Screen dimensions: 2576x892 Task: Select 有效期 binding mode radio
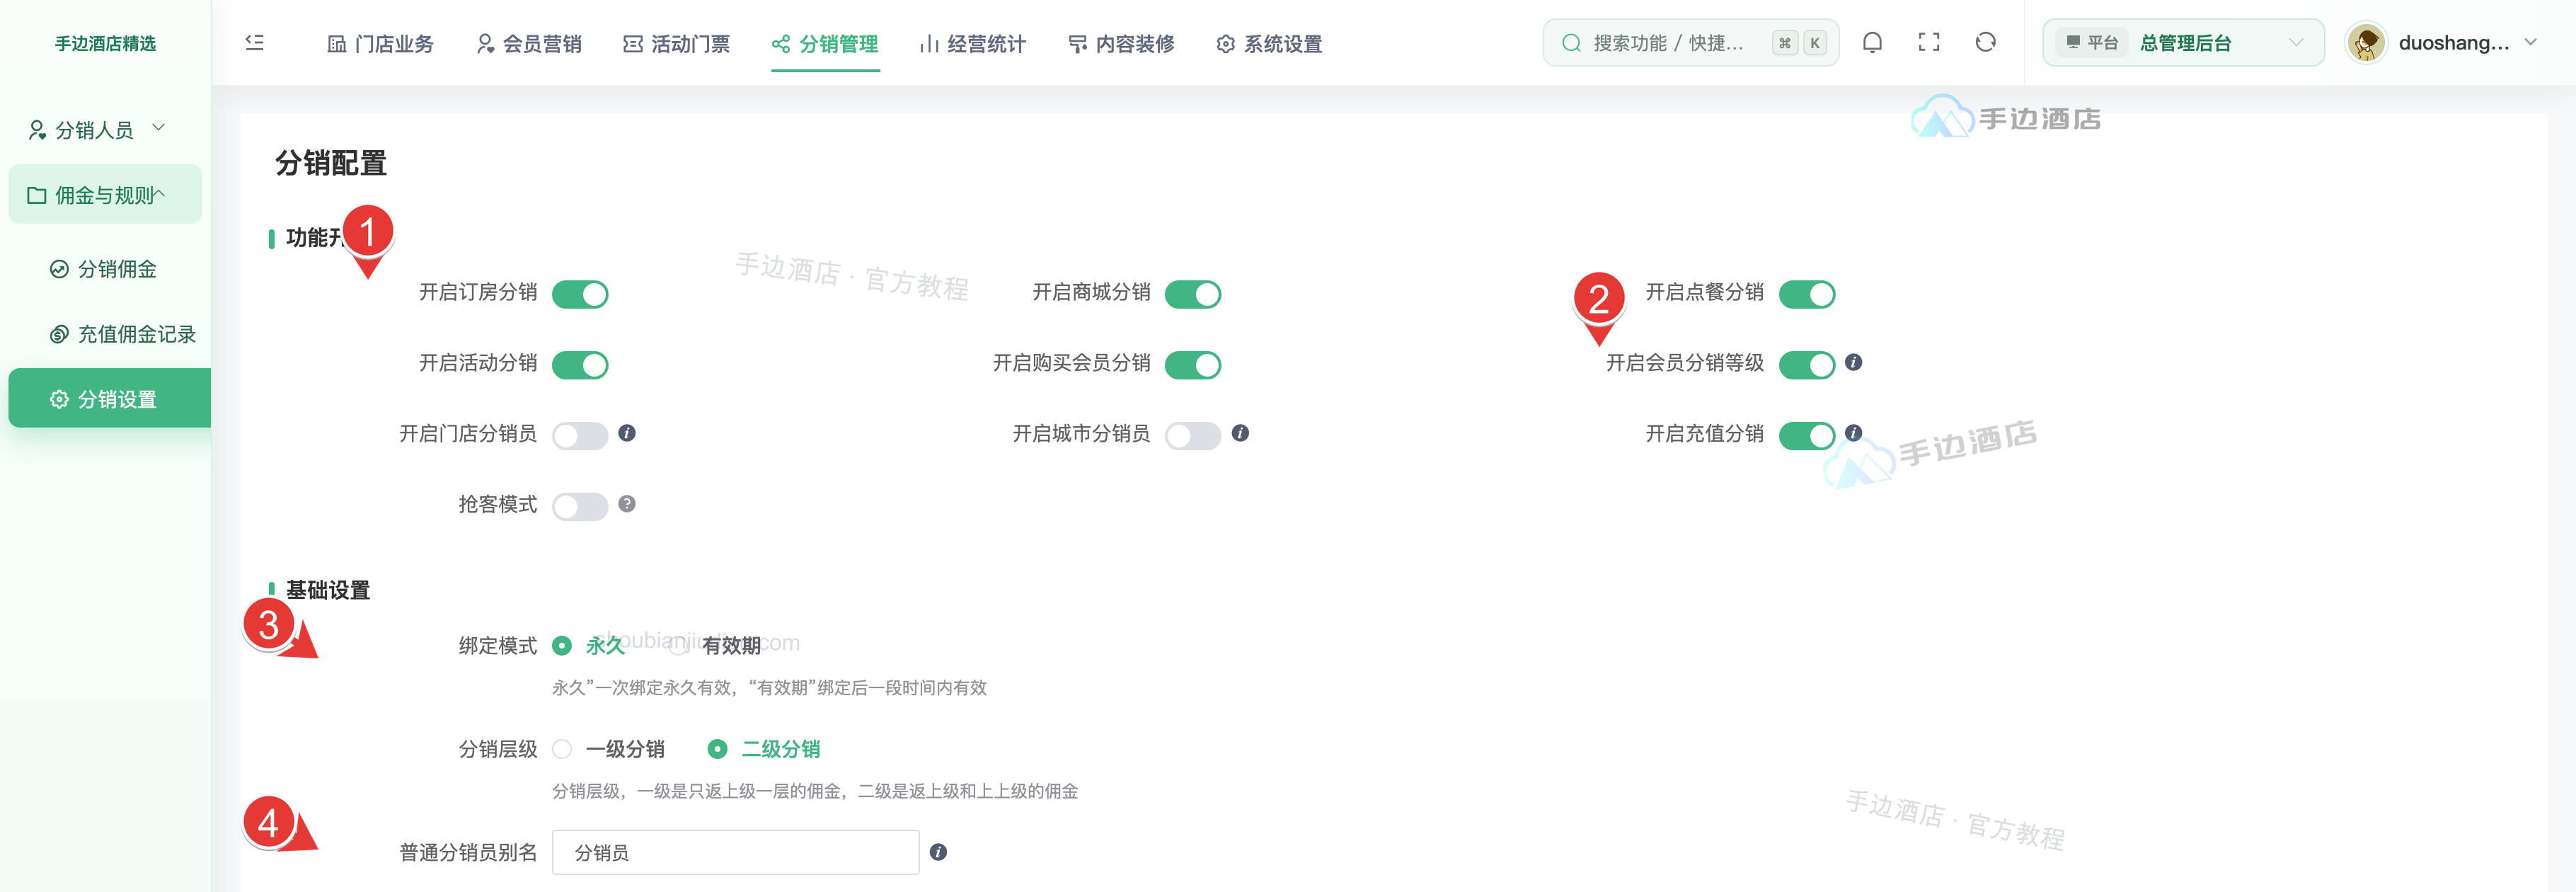678,646
